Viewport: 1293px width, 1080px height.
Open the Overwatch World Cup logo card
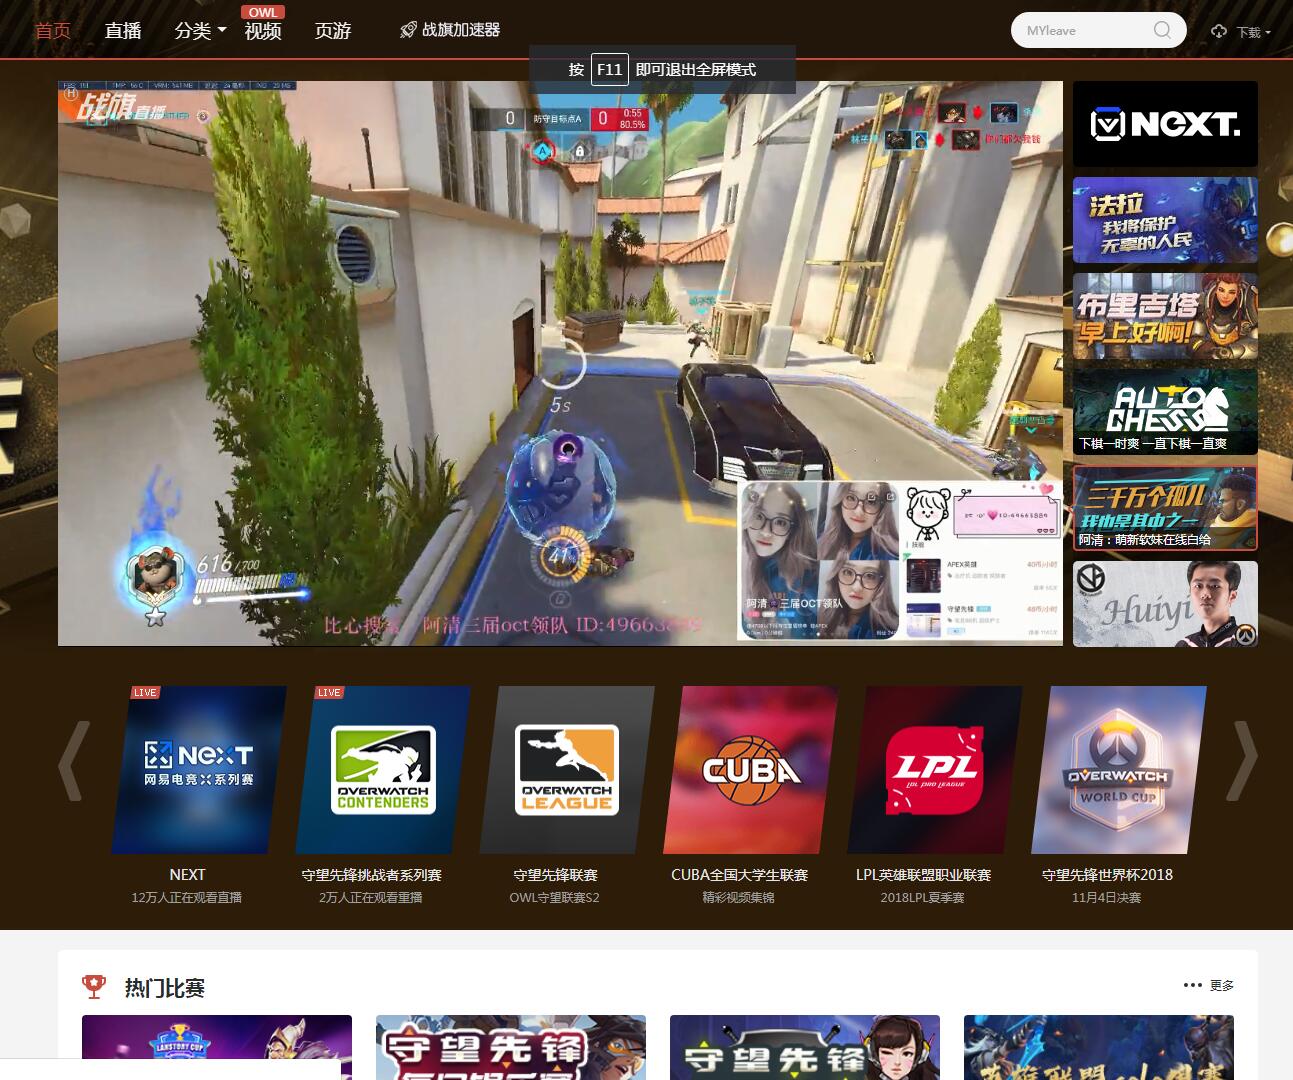[1119, 769]
